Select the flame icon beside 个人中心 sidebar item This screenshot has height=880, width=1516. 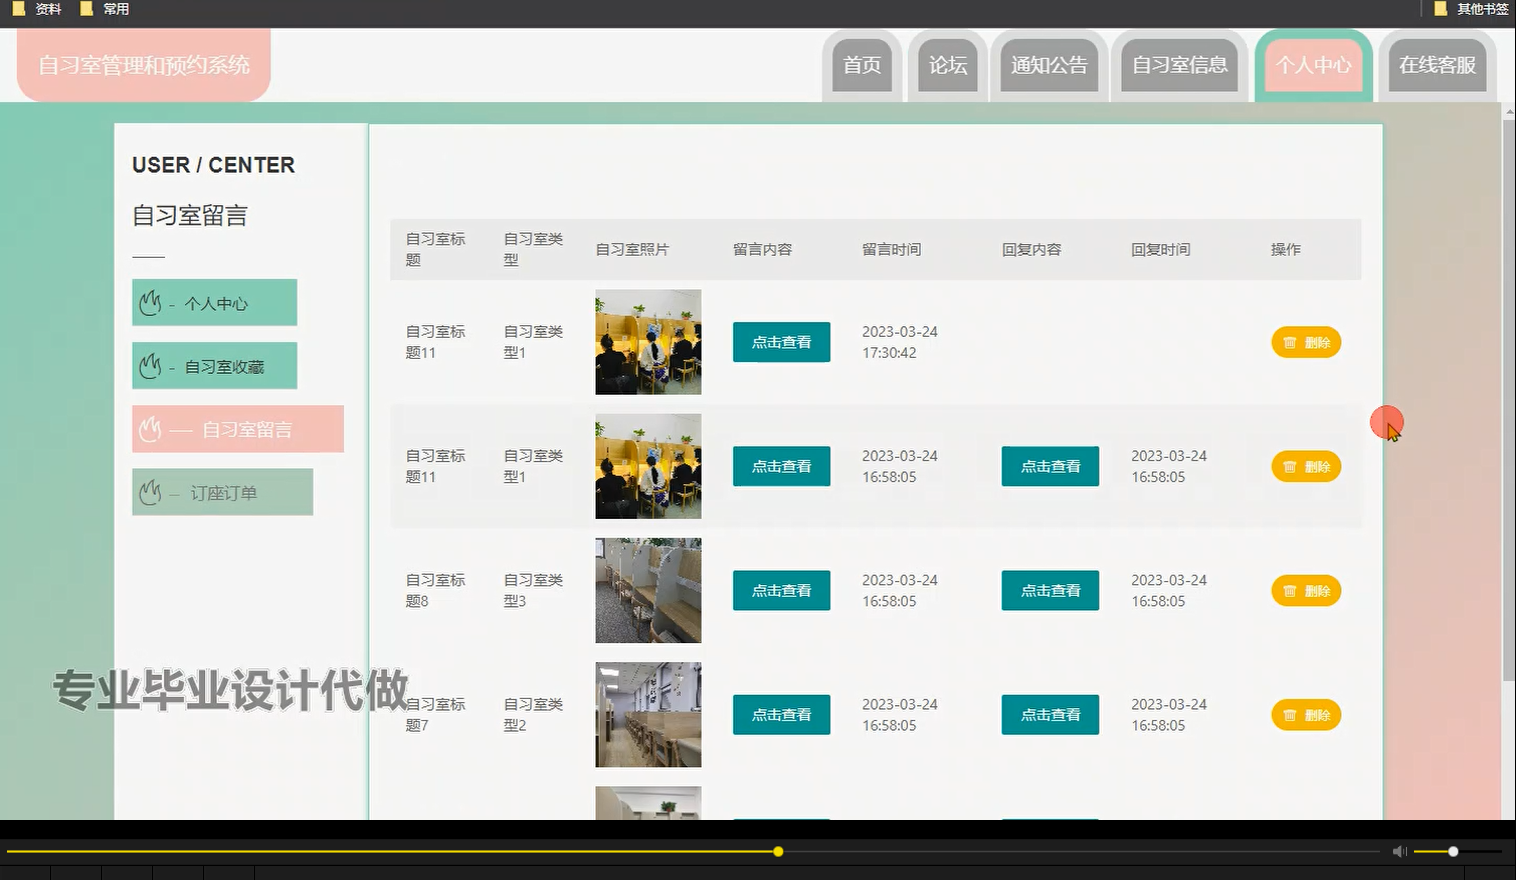152,302
